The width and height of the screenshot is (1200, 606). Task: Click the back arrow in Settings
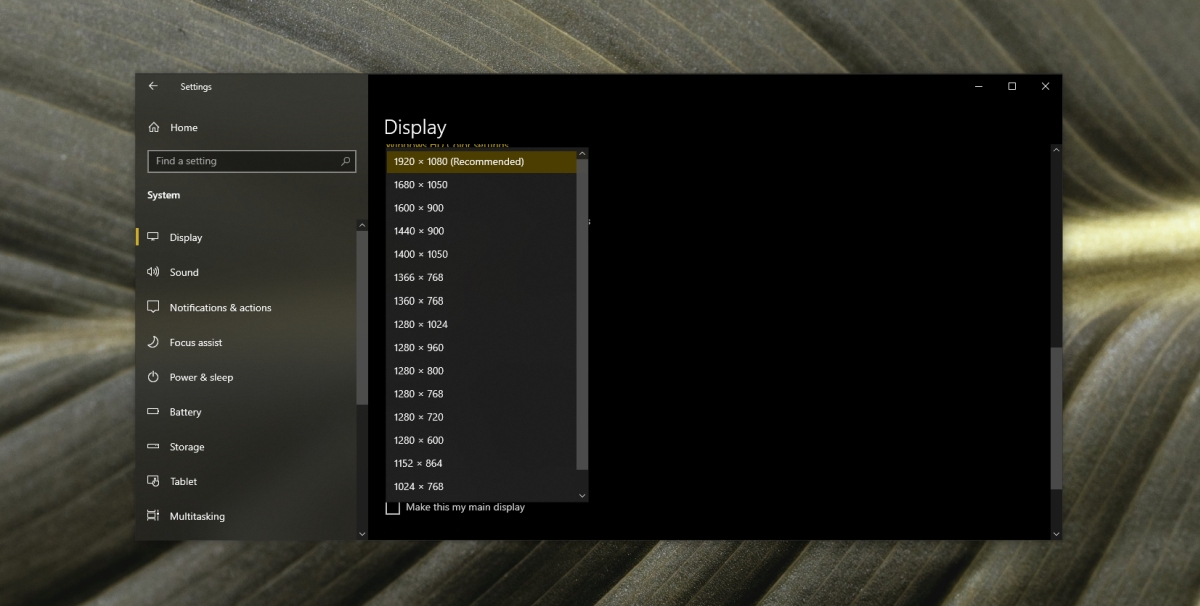click(x=153, y=86)
